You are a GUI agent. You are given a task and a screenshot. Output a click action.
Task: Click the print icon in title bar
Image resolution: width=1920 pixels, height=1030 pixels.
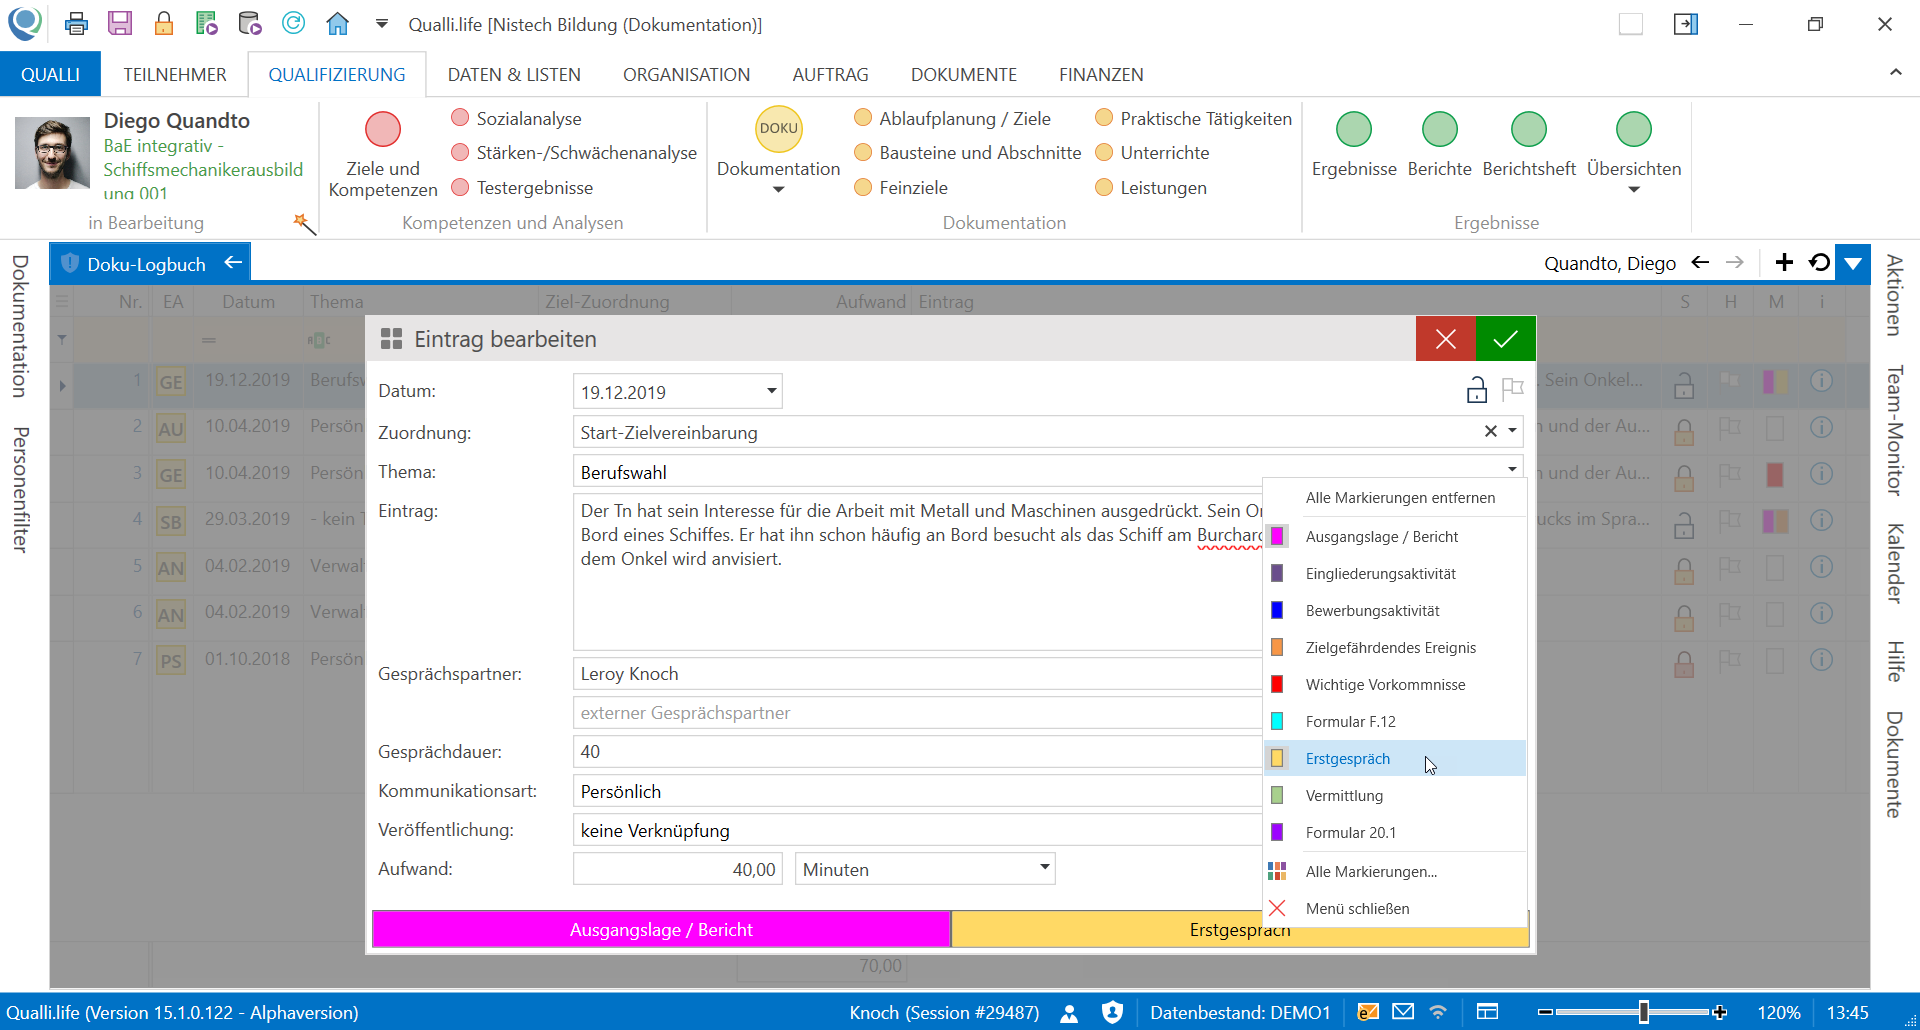pos(76,24)
